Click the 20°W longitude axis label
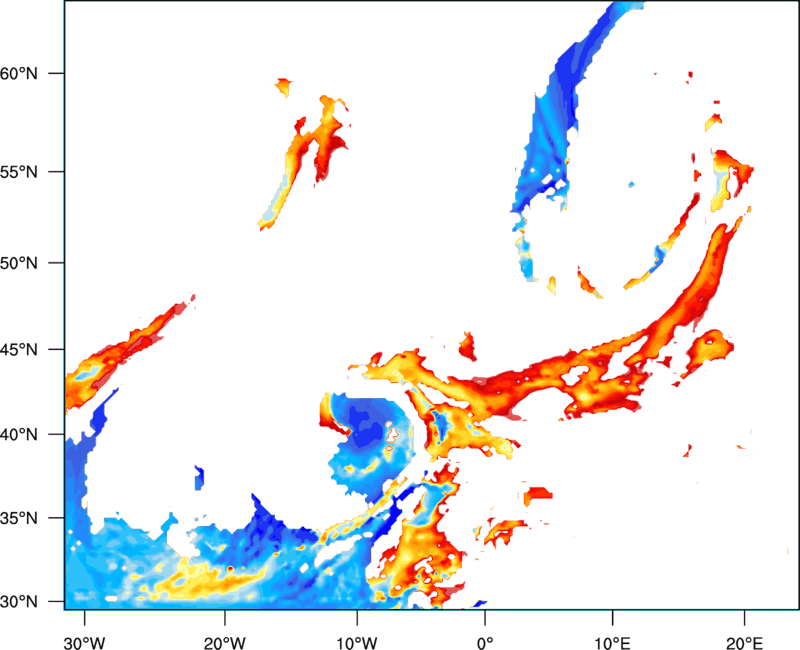This screenshot has width=800, height=650. pyautogui.click(x=224, y=643)
